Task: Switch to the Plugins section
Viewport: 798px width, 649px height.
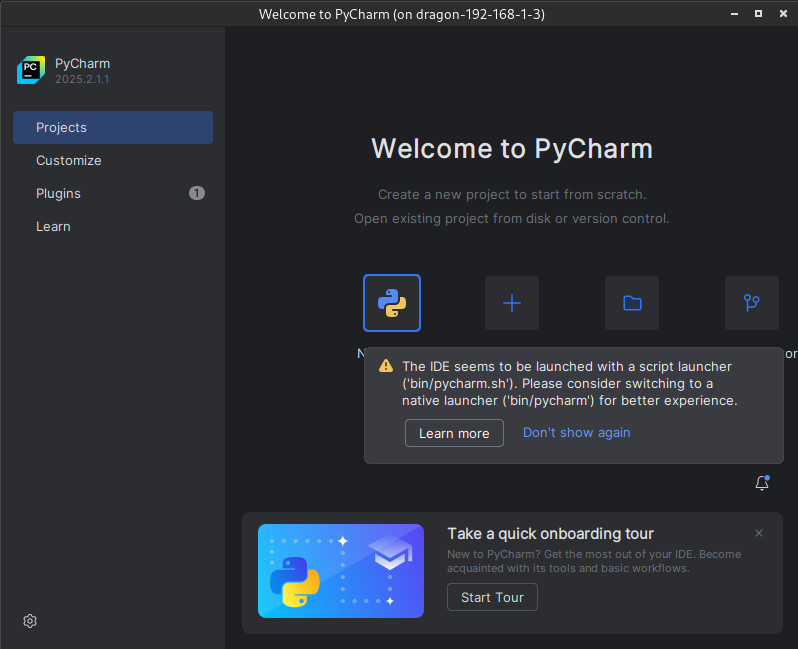Action: click(x=112, y=193)
